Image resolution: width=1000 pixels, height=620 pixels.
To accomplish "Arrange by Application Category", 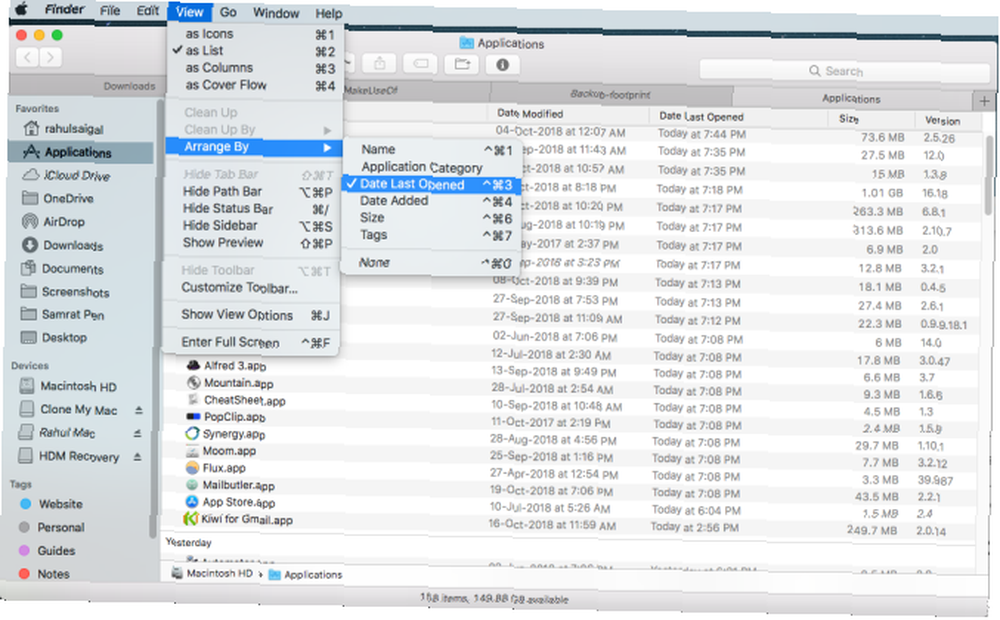I will click(x=431, y=167).
